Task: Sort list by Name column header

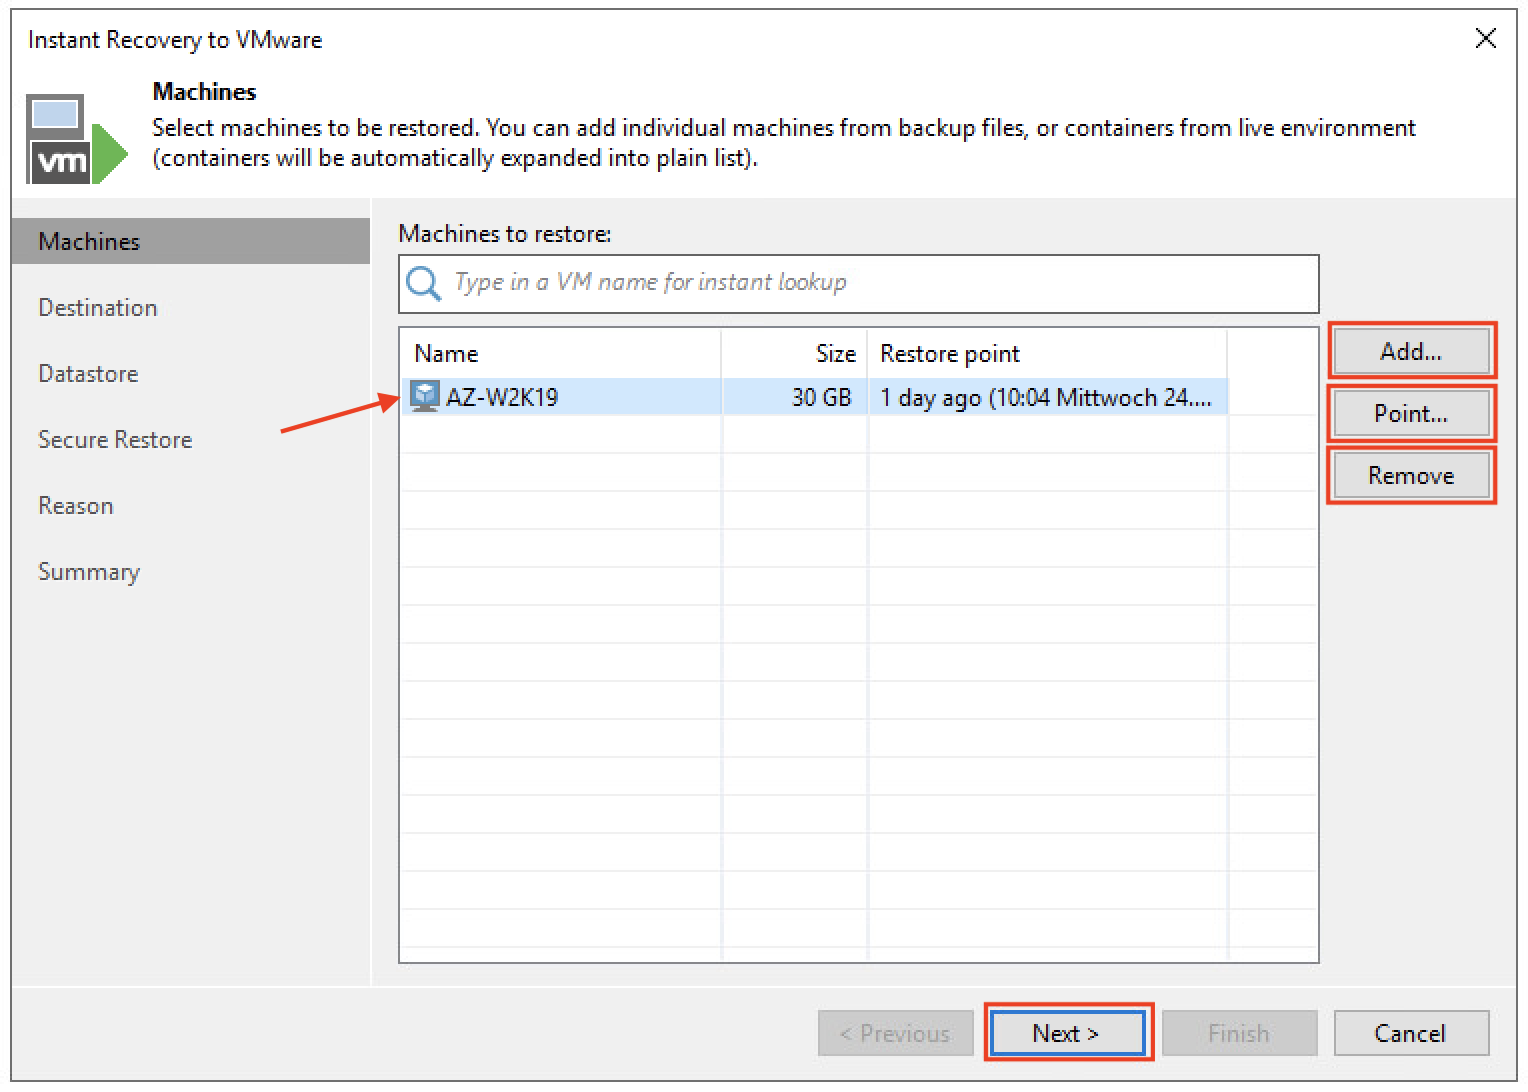Action: 561,353
